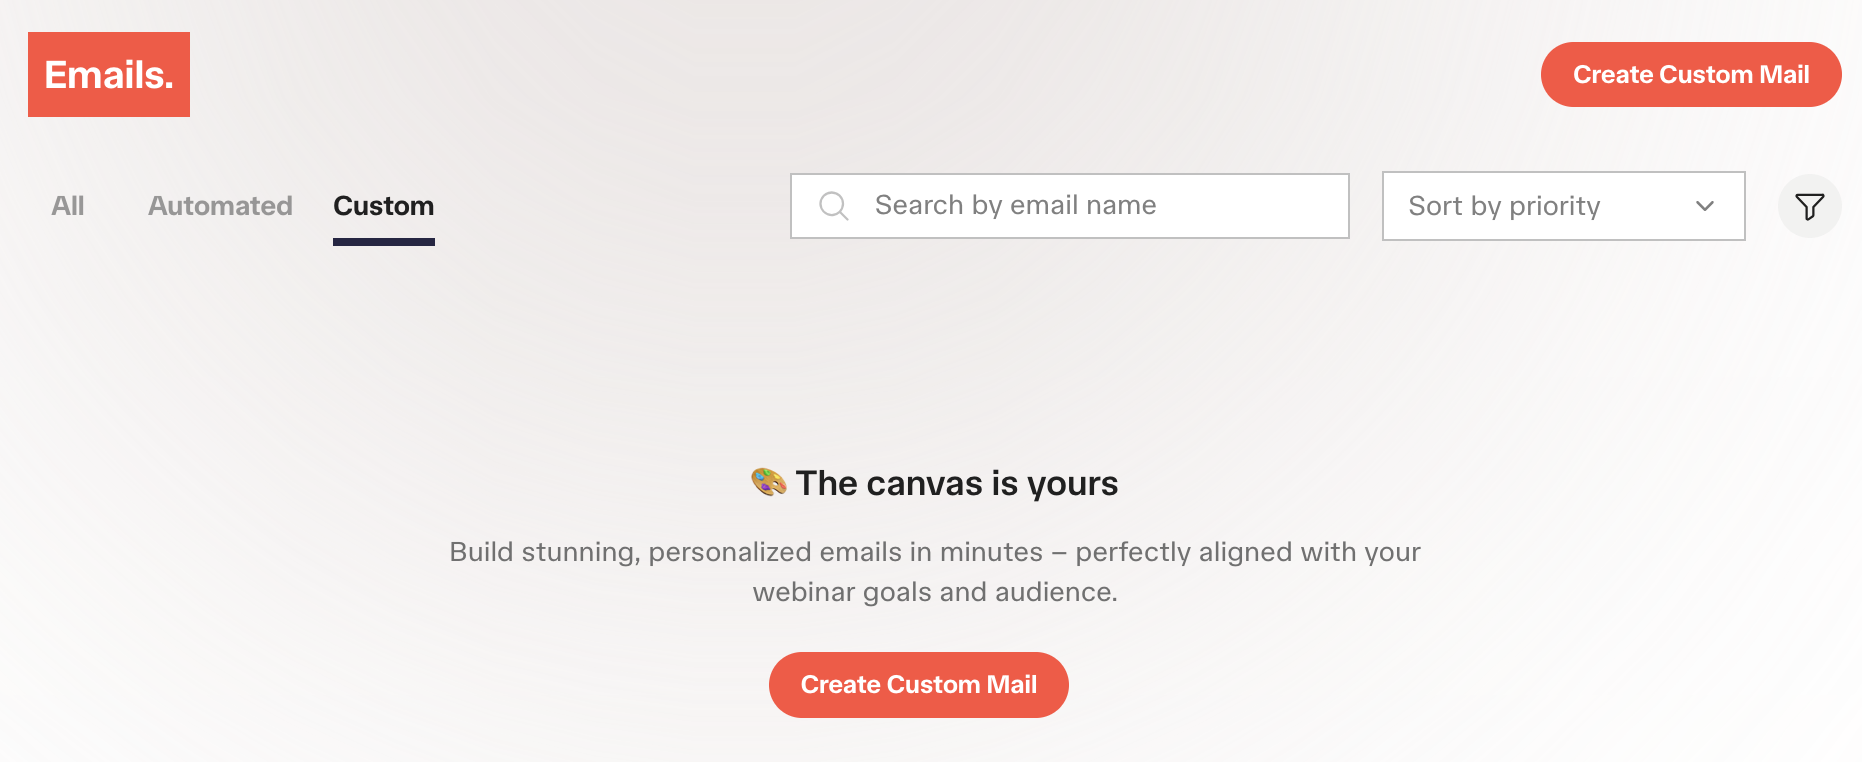
Task: Open email filters via the funnel button
Action: coord(1809,206)
